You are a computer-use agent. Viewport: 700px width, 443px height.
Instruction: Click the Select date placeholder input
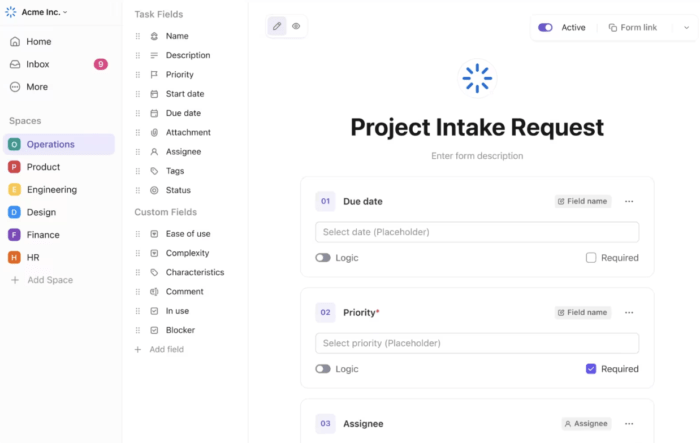click(477, 232)
